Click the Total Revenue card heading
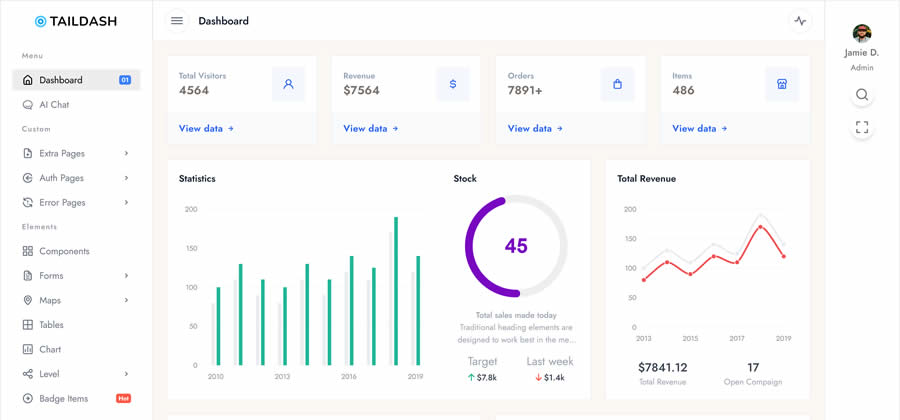This screenshot has height=420, width=900. [x=646, y=178]
